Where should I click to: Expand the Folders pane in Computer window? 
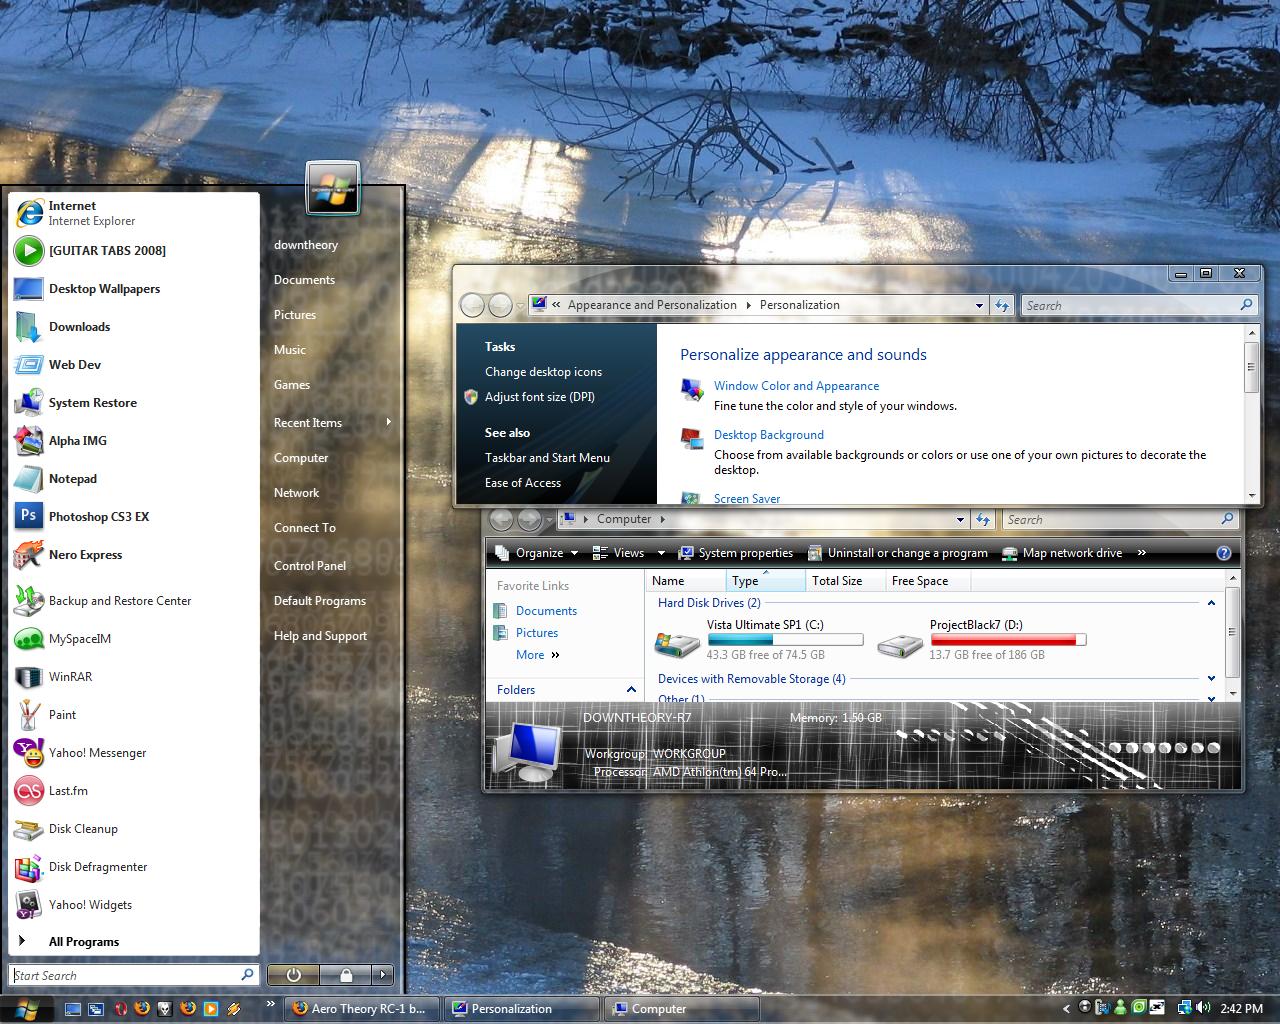point(631,690)
